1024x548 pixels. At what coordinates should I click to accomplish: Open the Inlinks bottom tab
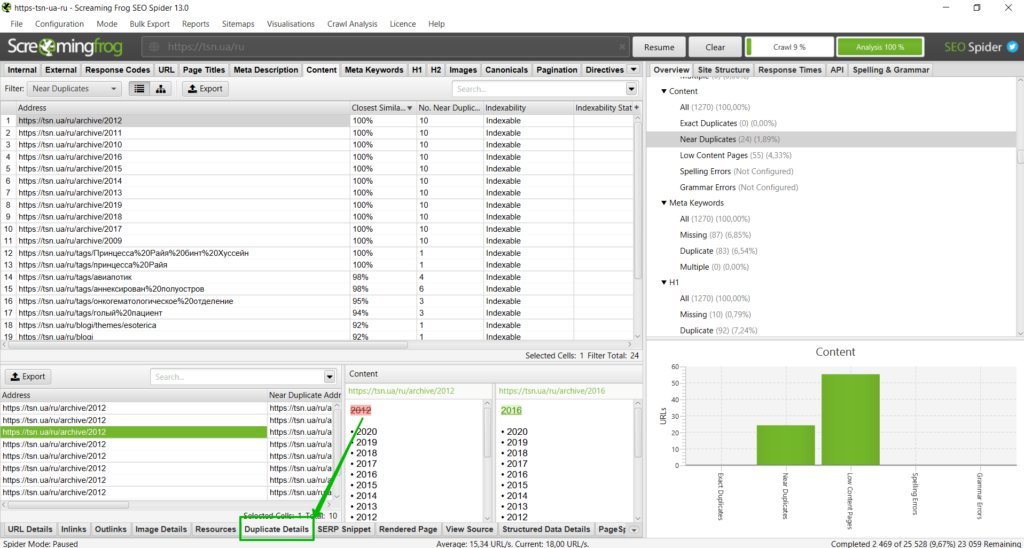[x=74, y=529]
